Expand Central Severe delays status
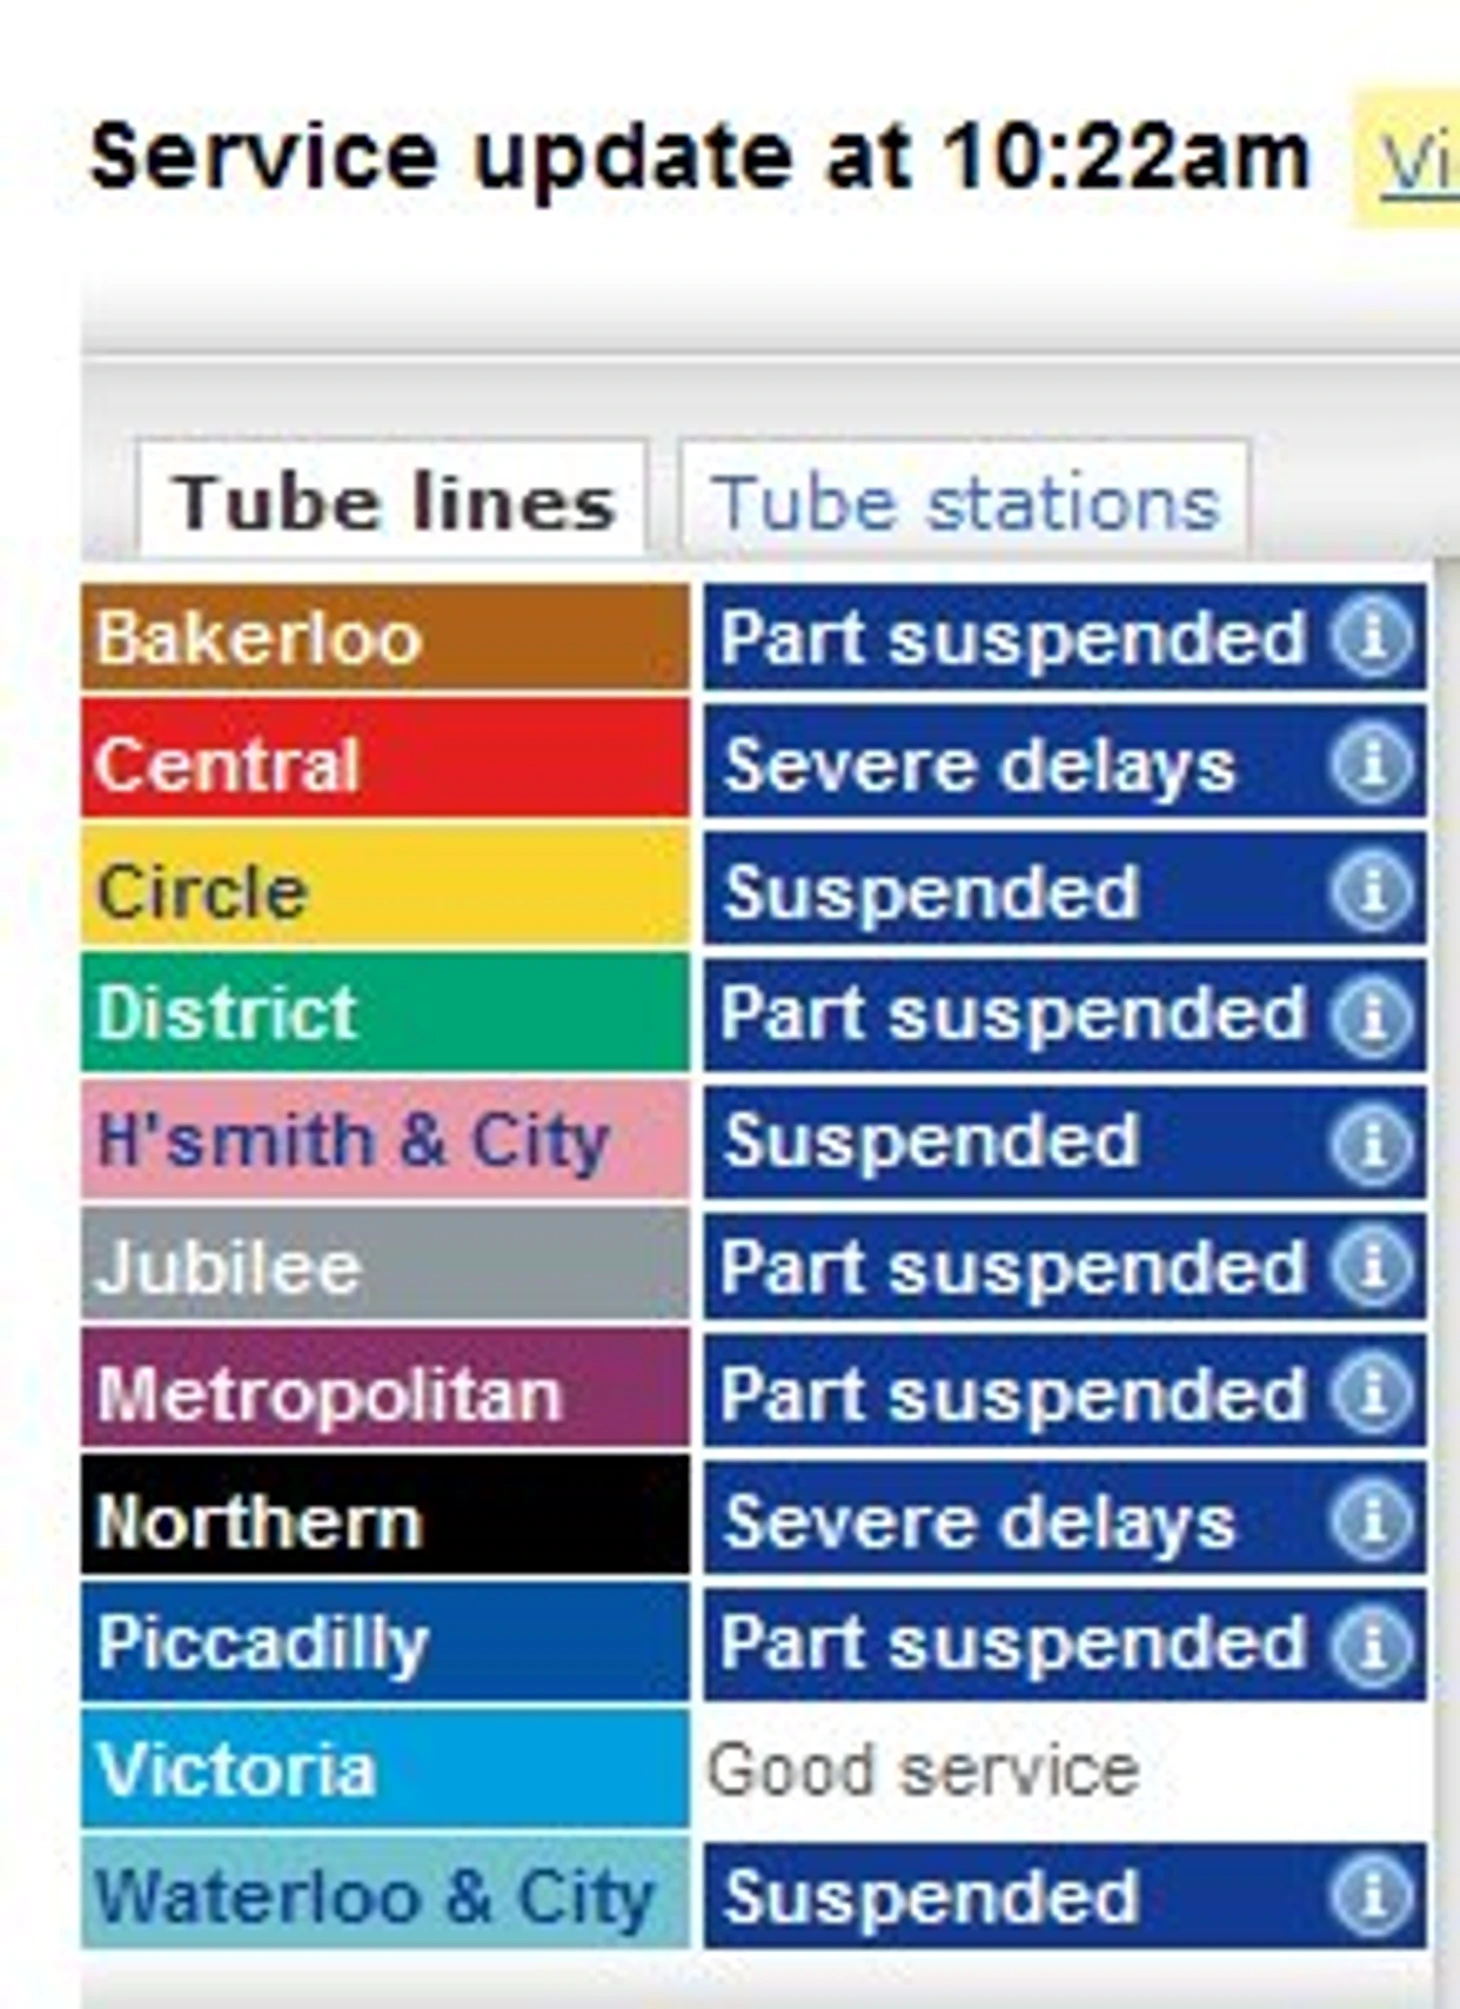Viewport: 1460px width, 2009px height. click(x=1065, y=763)
